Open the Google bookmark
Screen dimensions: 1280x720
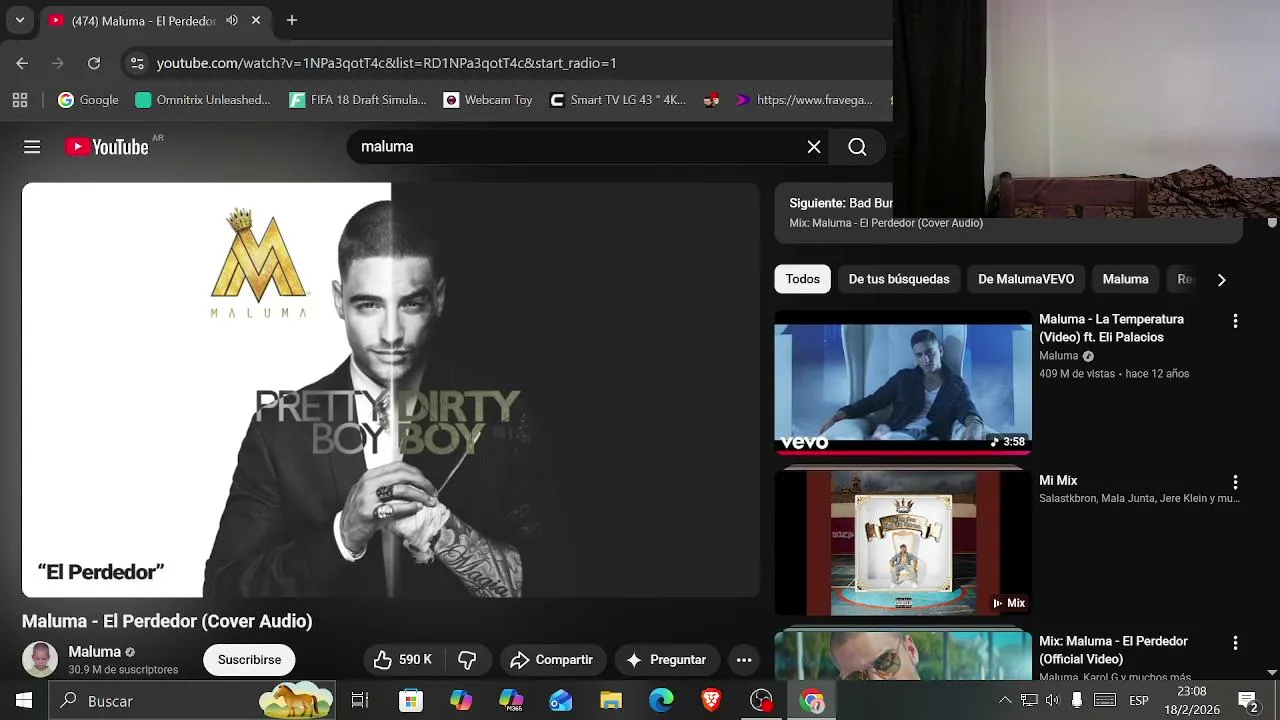[88, 100]
